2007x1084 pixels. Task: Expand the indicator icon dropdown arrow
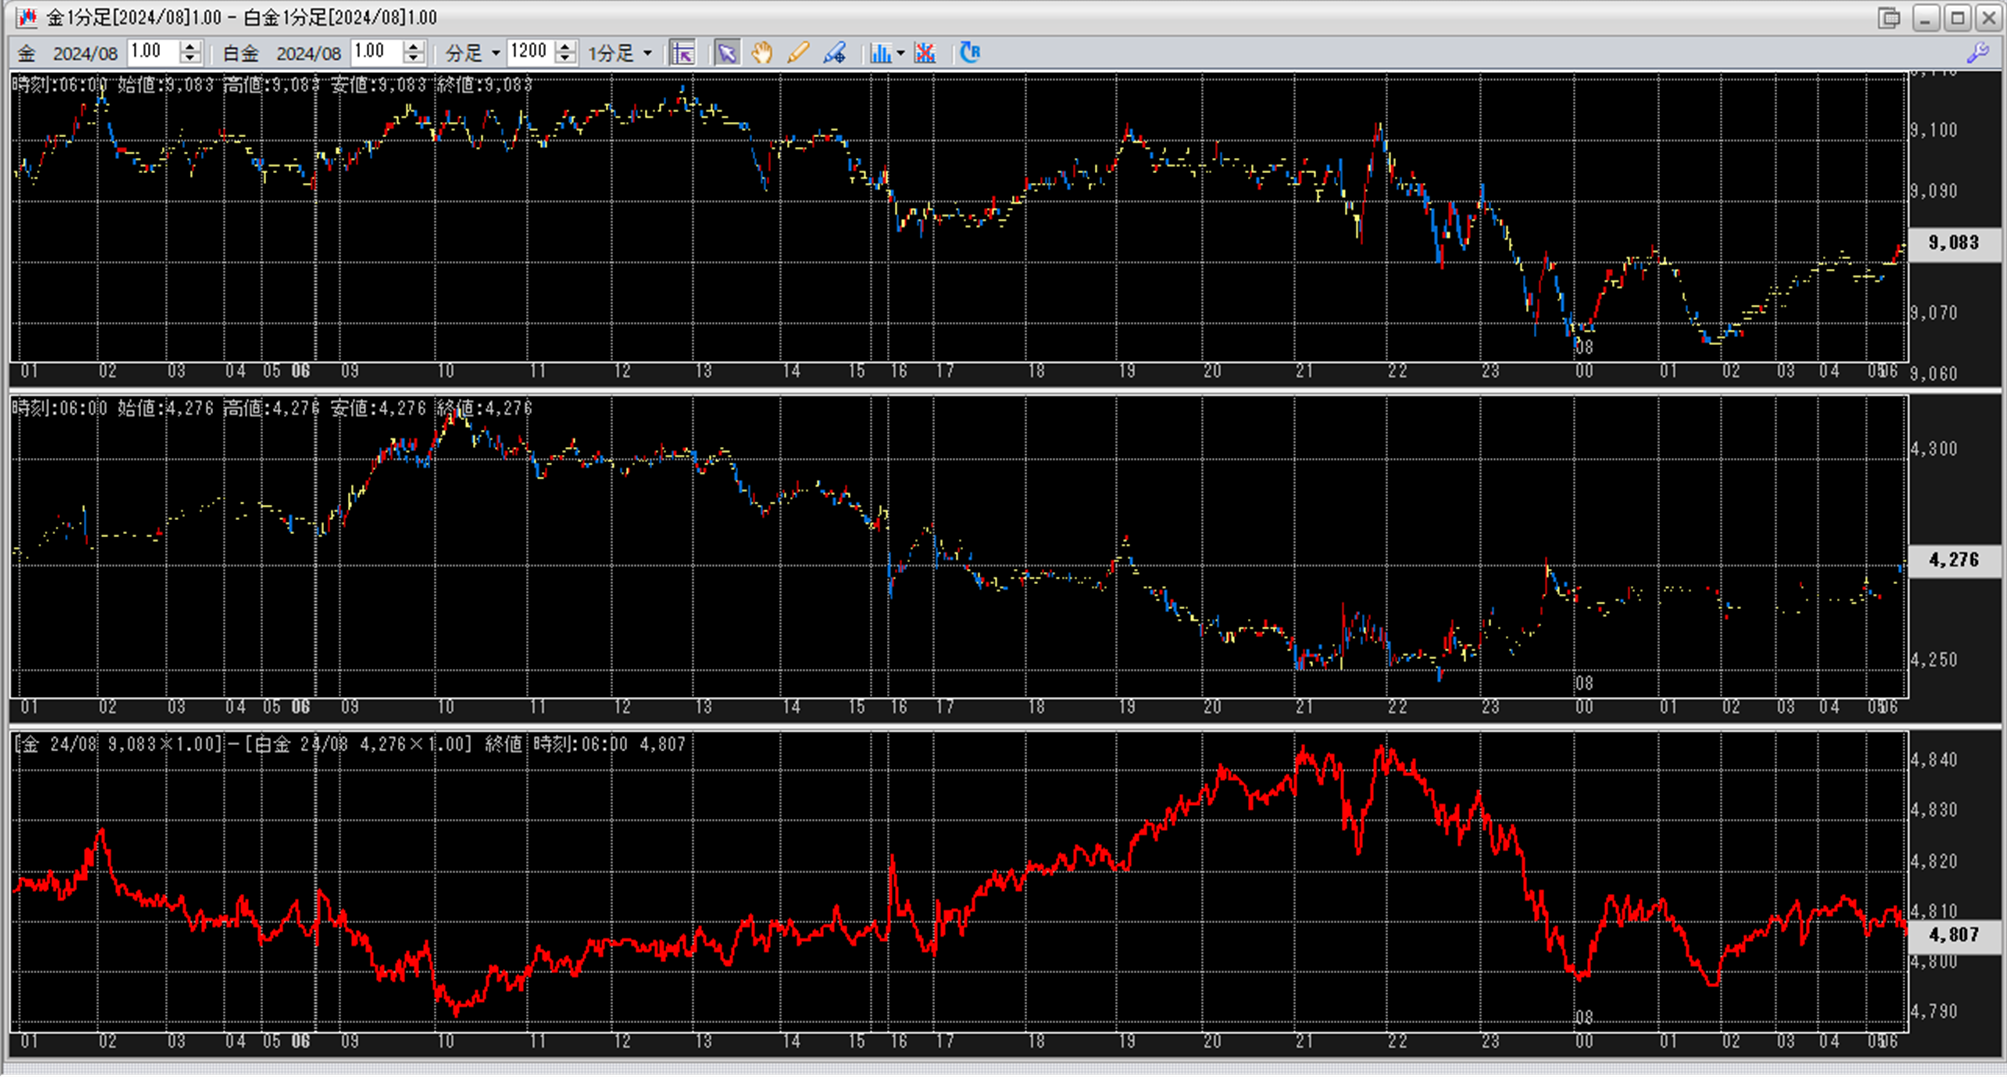coord(901,53)
